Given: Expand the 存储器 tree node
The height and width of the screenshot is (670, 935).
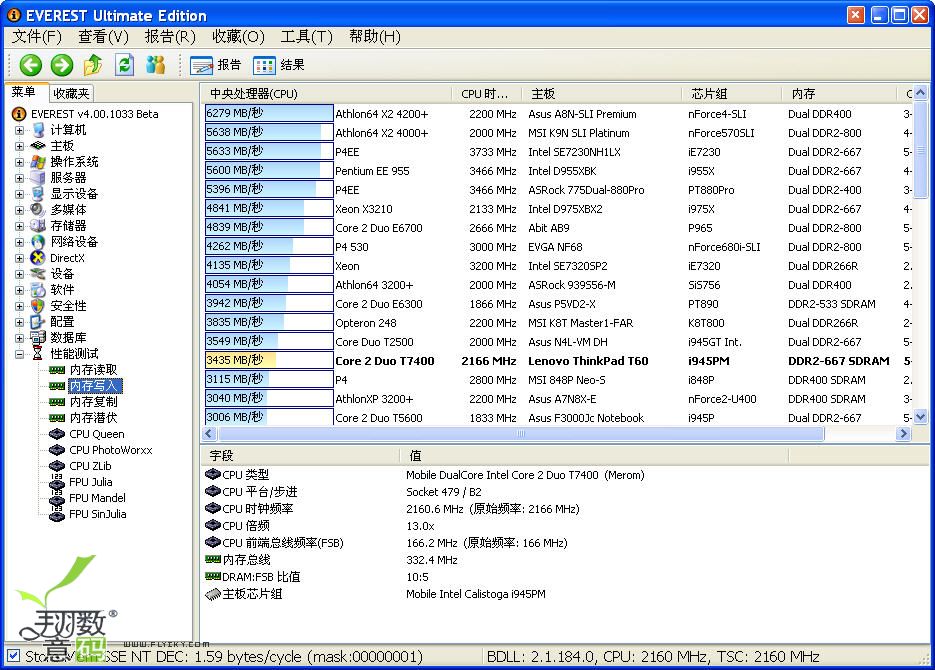Looking at the screenshot, I should [19, 226].
